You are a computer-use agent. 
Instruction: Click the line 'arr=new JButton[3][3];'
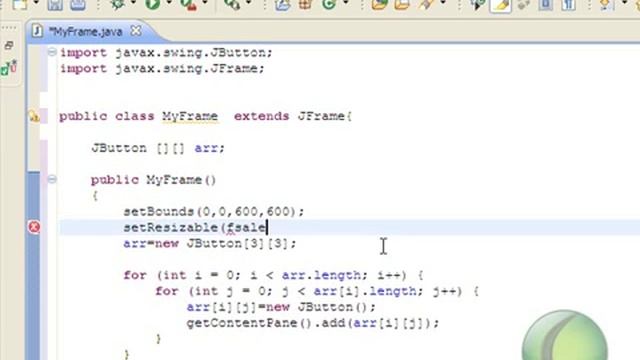pos(210,244)
